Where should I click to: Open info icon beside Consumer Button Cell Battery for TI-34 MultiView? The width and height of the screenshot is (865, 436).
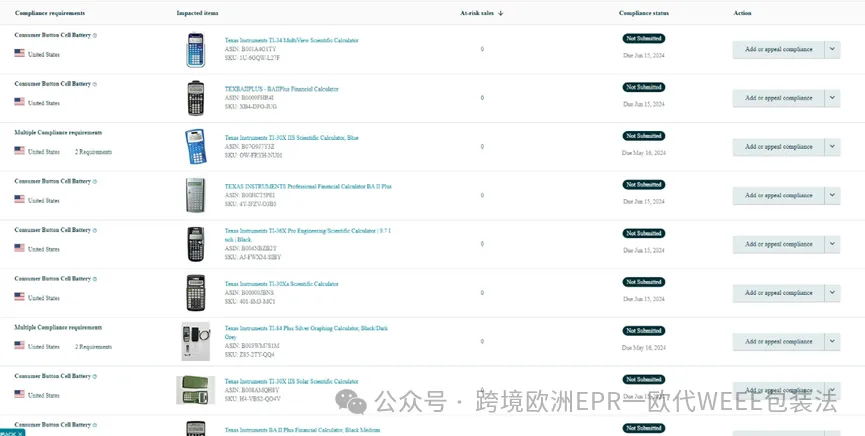(x=95, y=35)
